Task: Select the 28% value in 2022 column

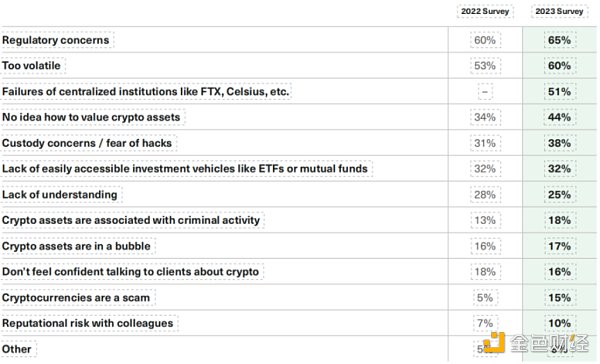Action: point(485,194)
